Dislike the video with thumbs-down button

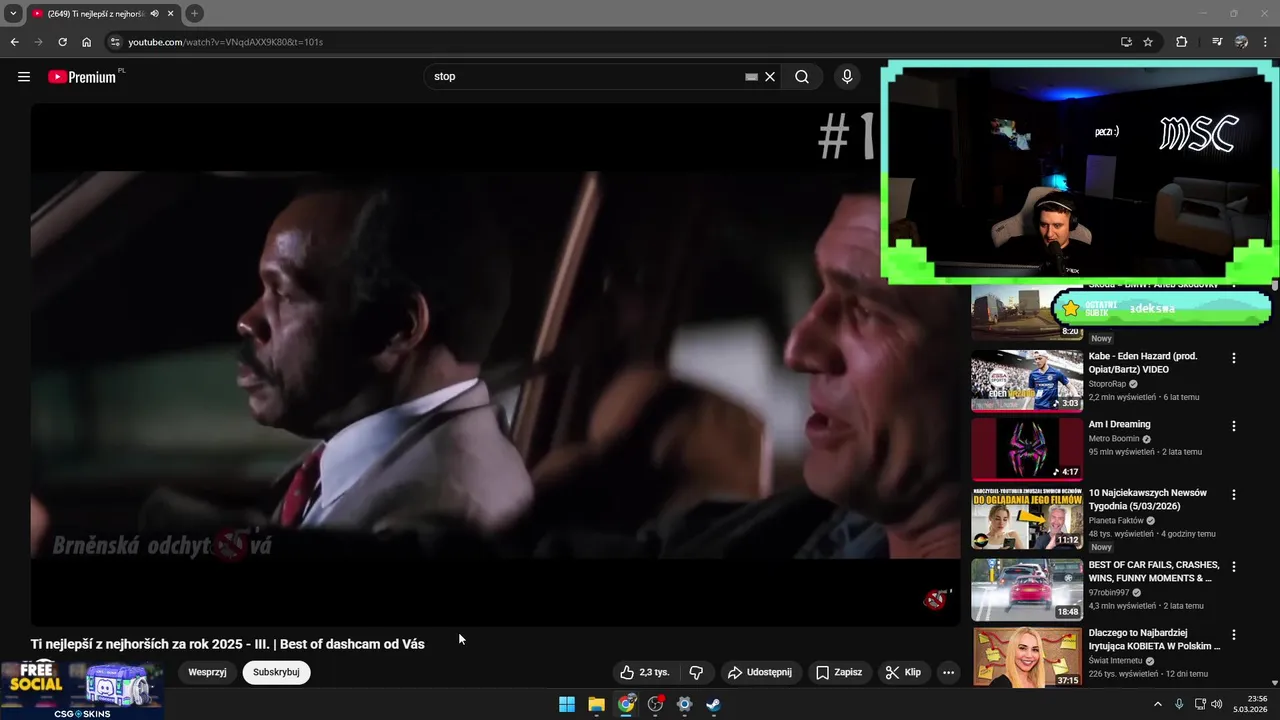tap(697, 672)
